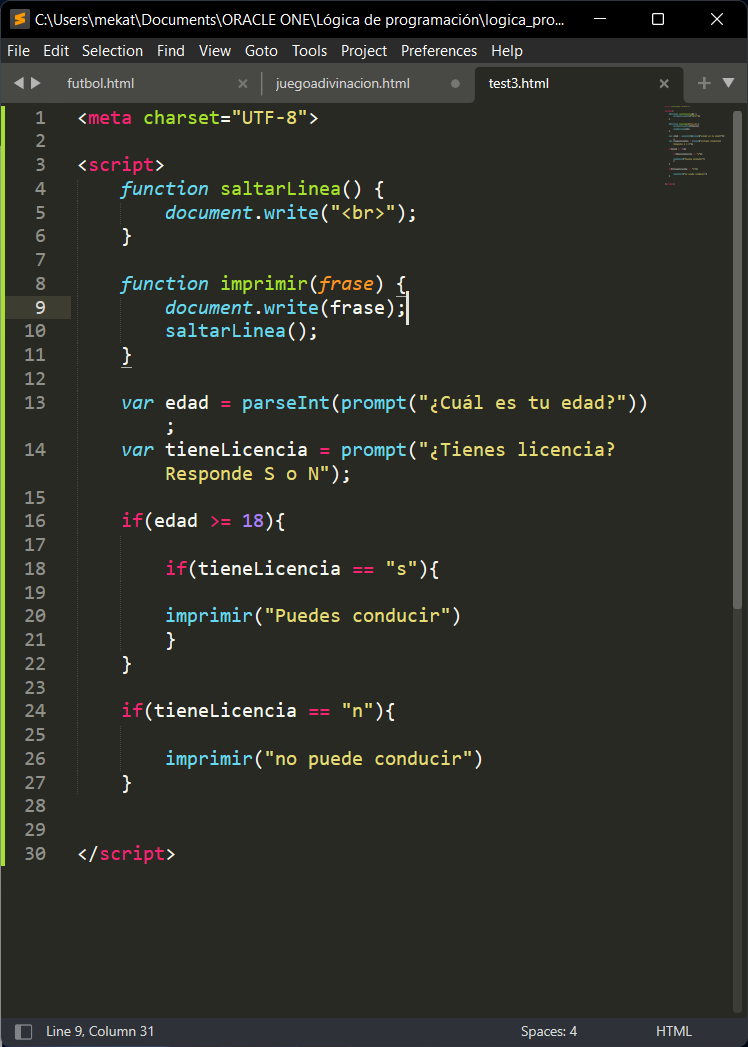Screen dimensions: 748x1047
Task: Open the Preferences menu
Action: (x=439, y=51)
